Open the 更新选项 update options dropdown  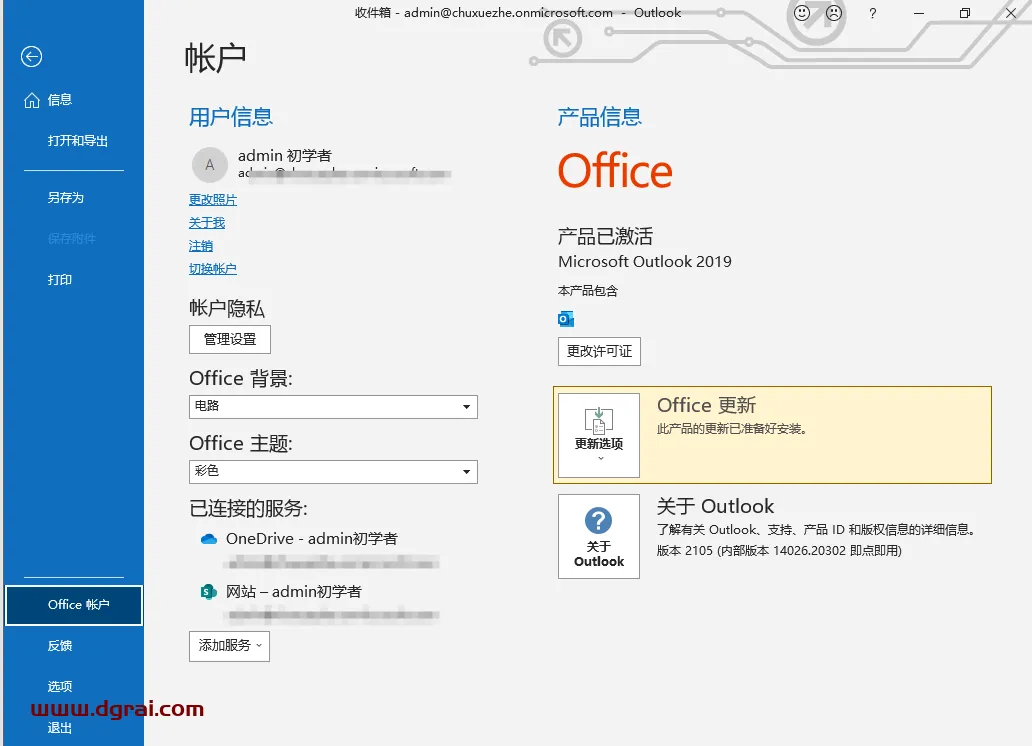coord(599,435)
